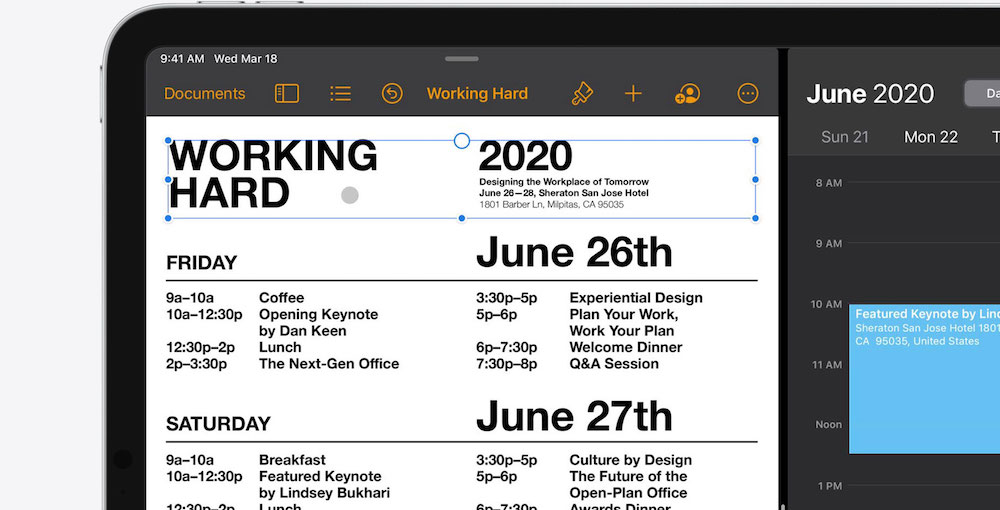Tap 'Welcome Dinner' entry
Viewport: 1000px width, 510px height.
click(626, 347)
